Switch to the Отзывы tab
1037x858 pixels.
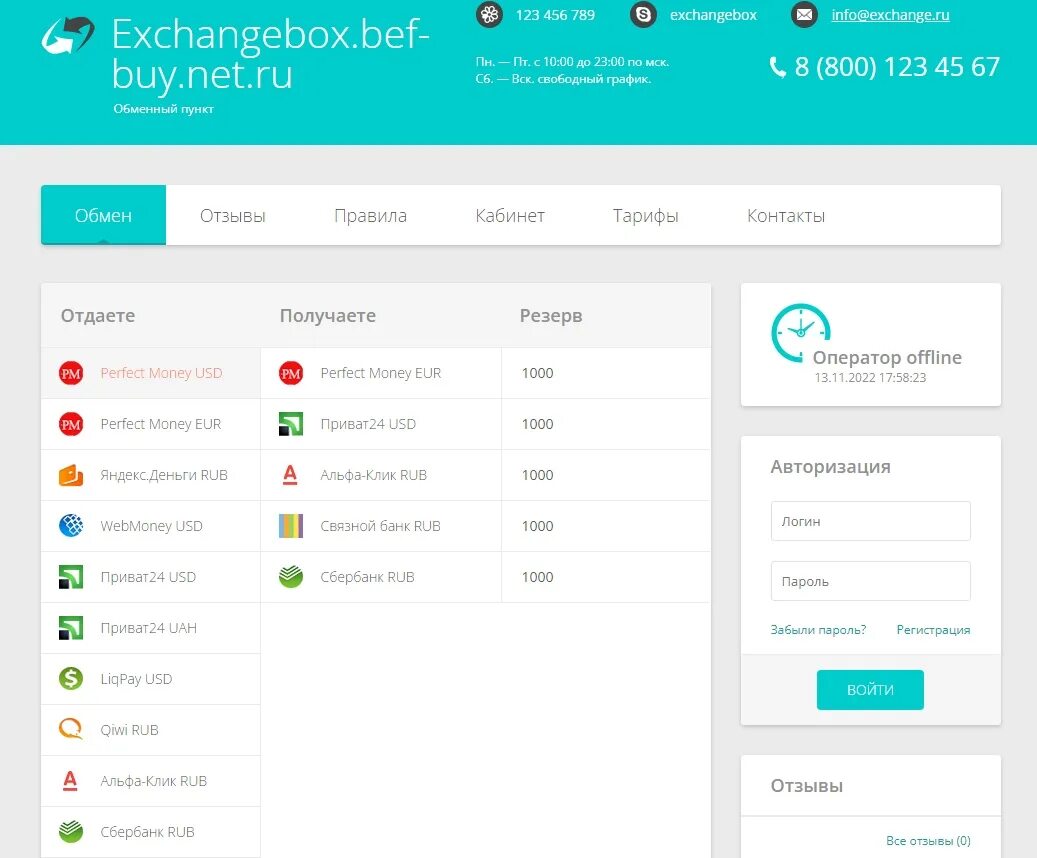pyautogui.click(x=233, y=216)
